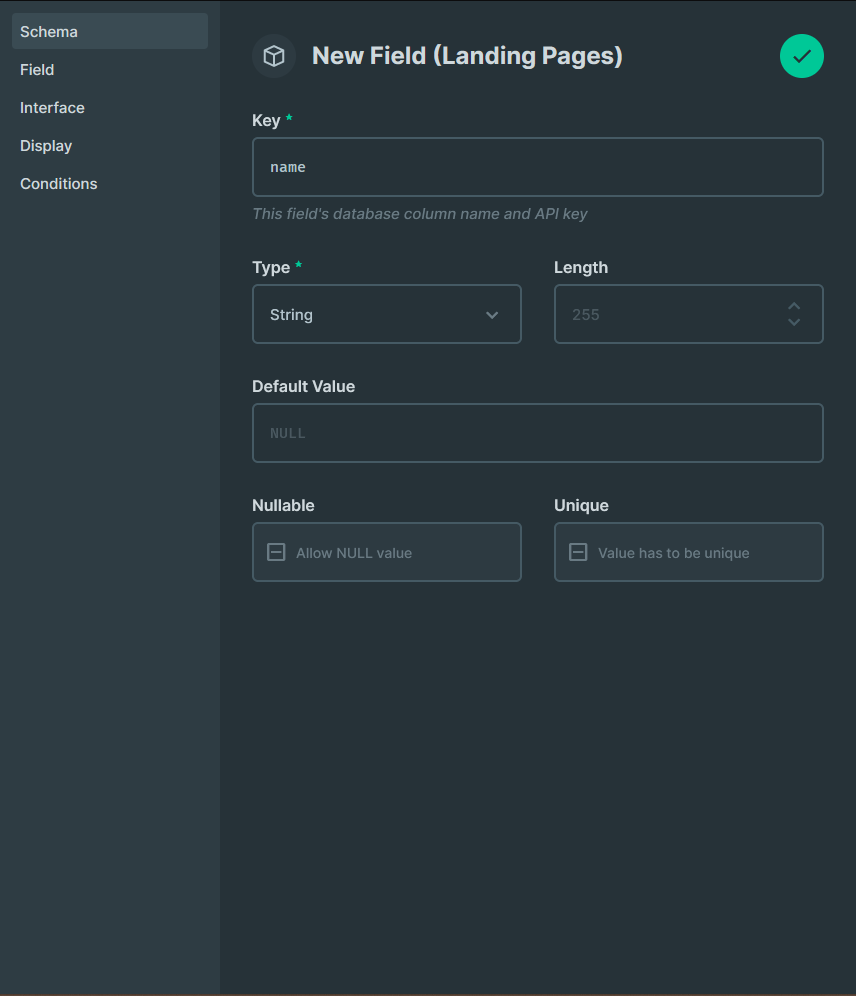
Task: Click the chevron icon on the Type selector
Action: tap(492, 314)
